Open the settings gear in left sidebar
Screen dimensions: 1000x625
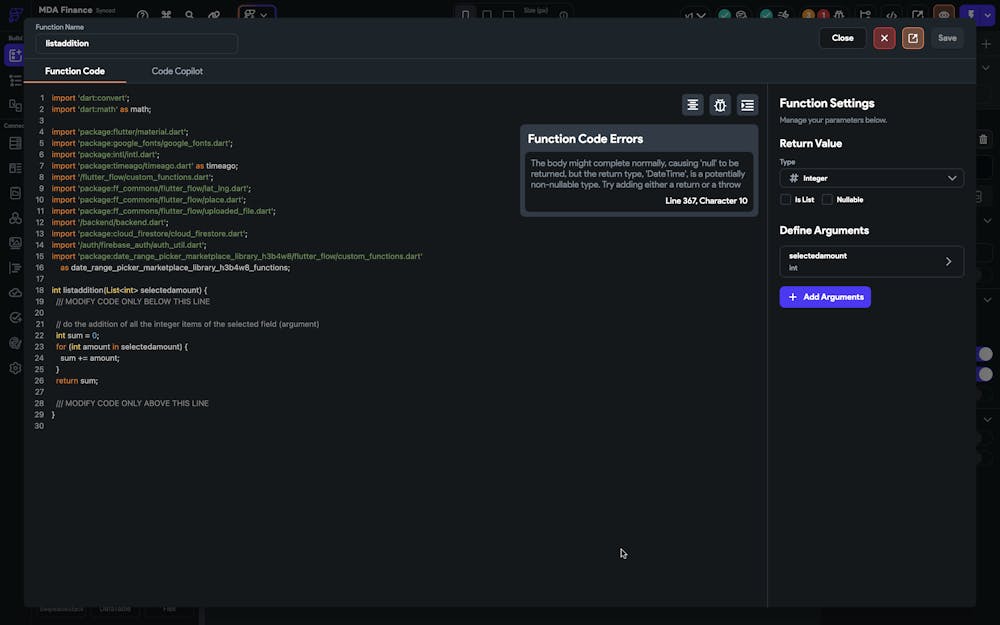click(15, 368)
